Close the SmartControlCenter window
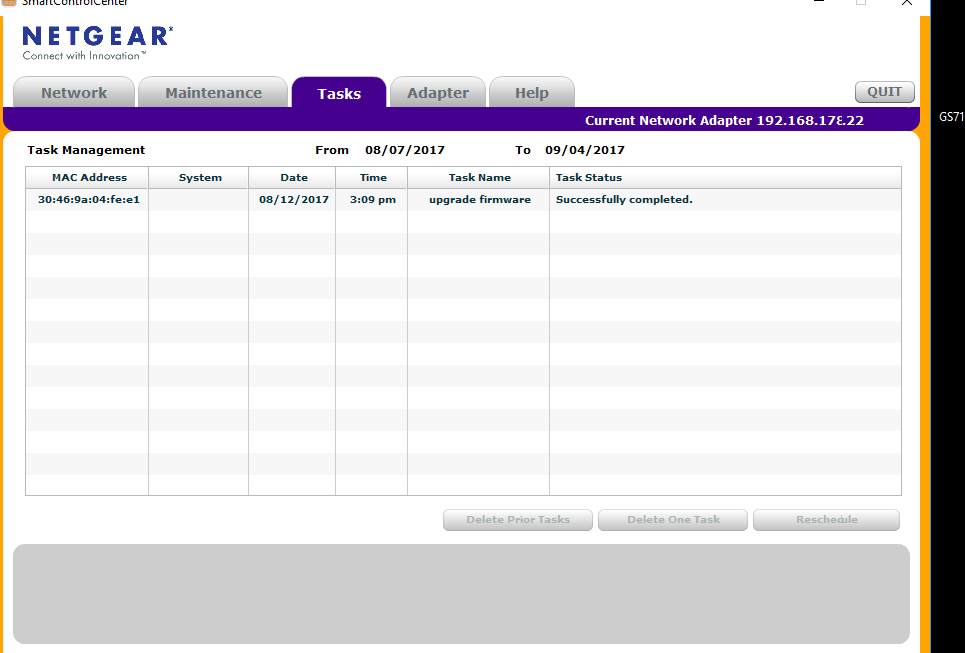 [x=907, y=2]
